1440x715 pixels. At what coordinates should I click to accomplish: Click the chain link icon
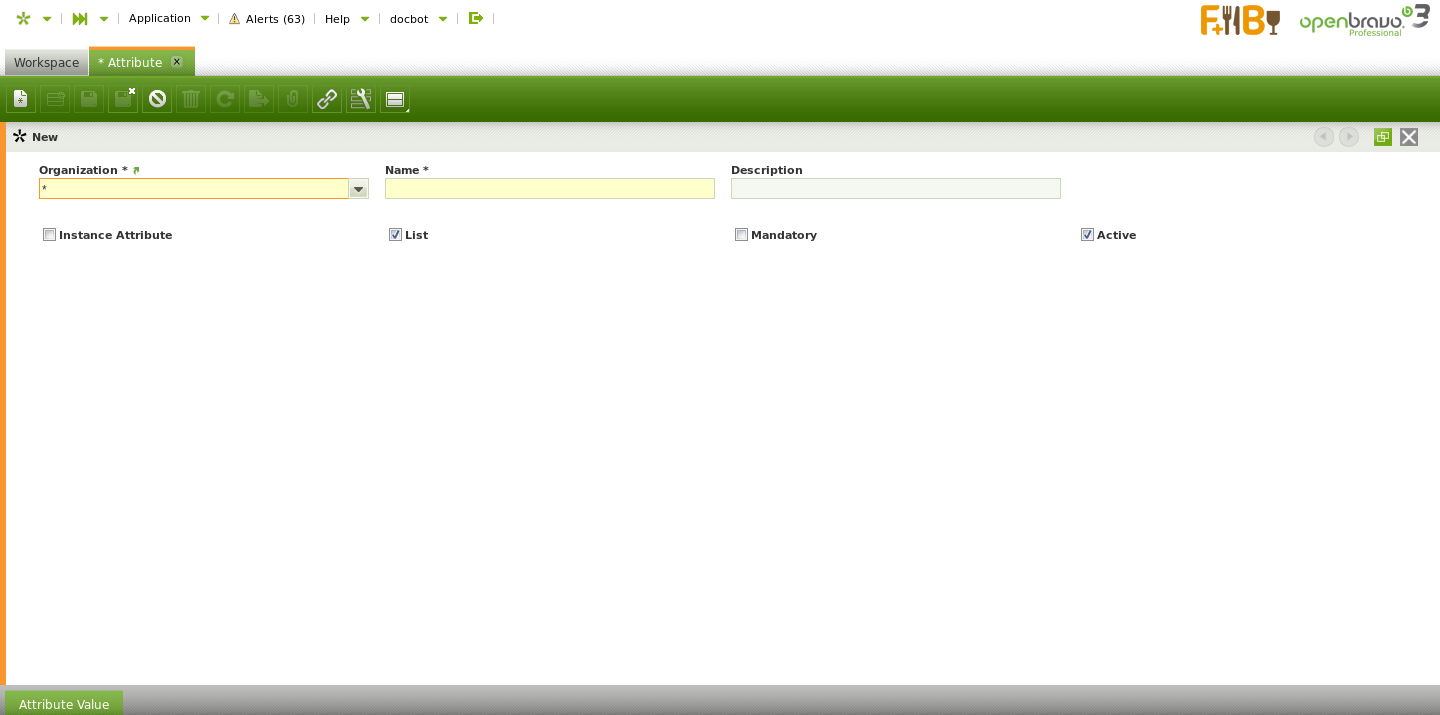(327, 99)
